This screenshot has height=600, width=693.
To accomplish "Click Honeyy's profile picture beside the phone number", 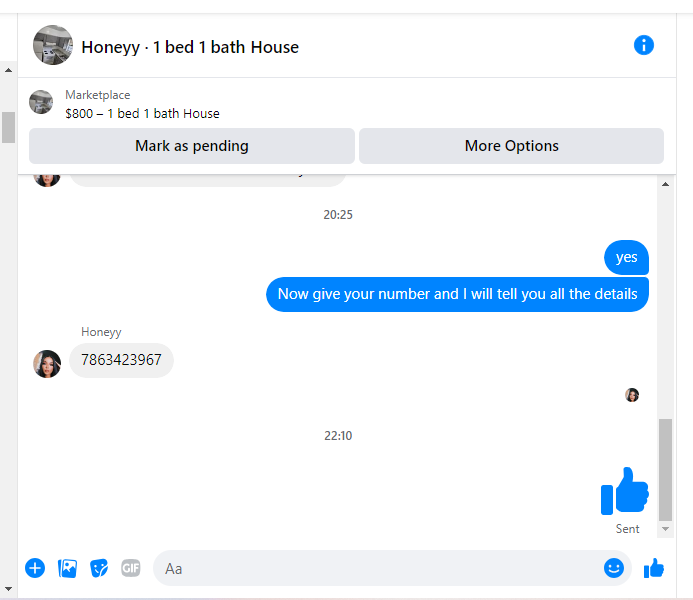I will click(47, 364).
